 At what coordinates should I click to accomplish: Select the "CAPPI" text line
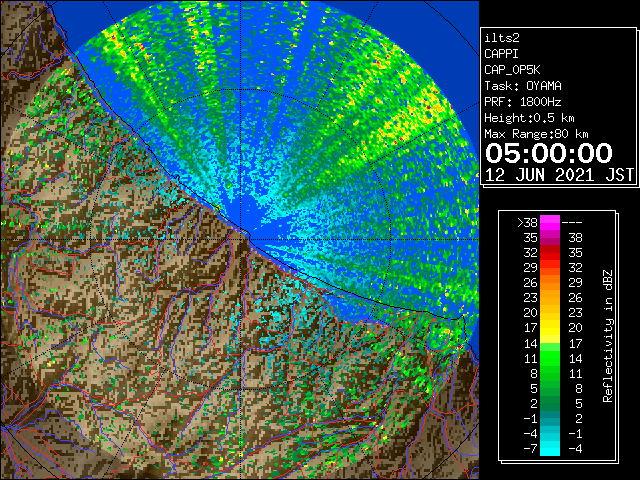coord(501,54)
